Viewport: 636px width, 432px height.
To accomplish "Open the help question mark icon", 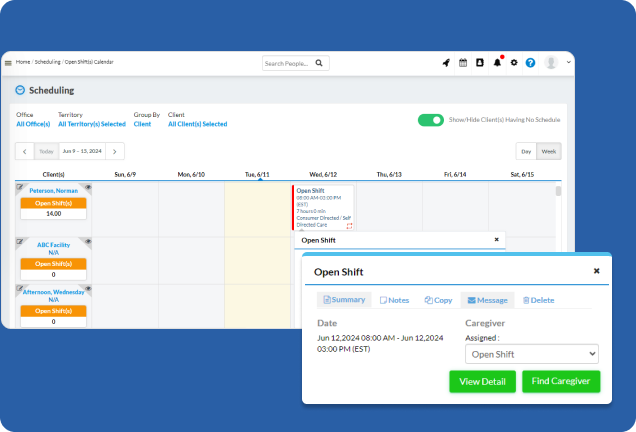I will coord(531,63).
